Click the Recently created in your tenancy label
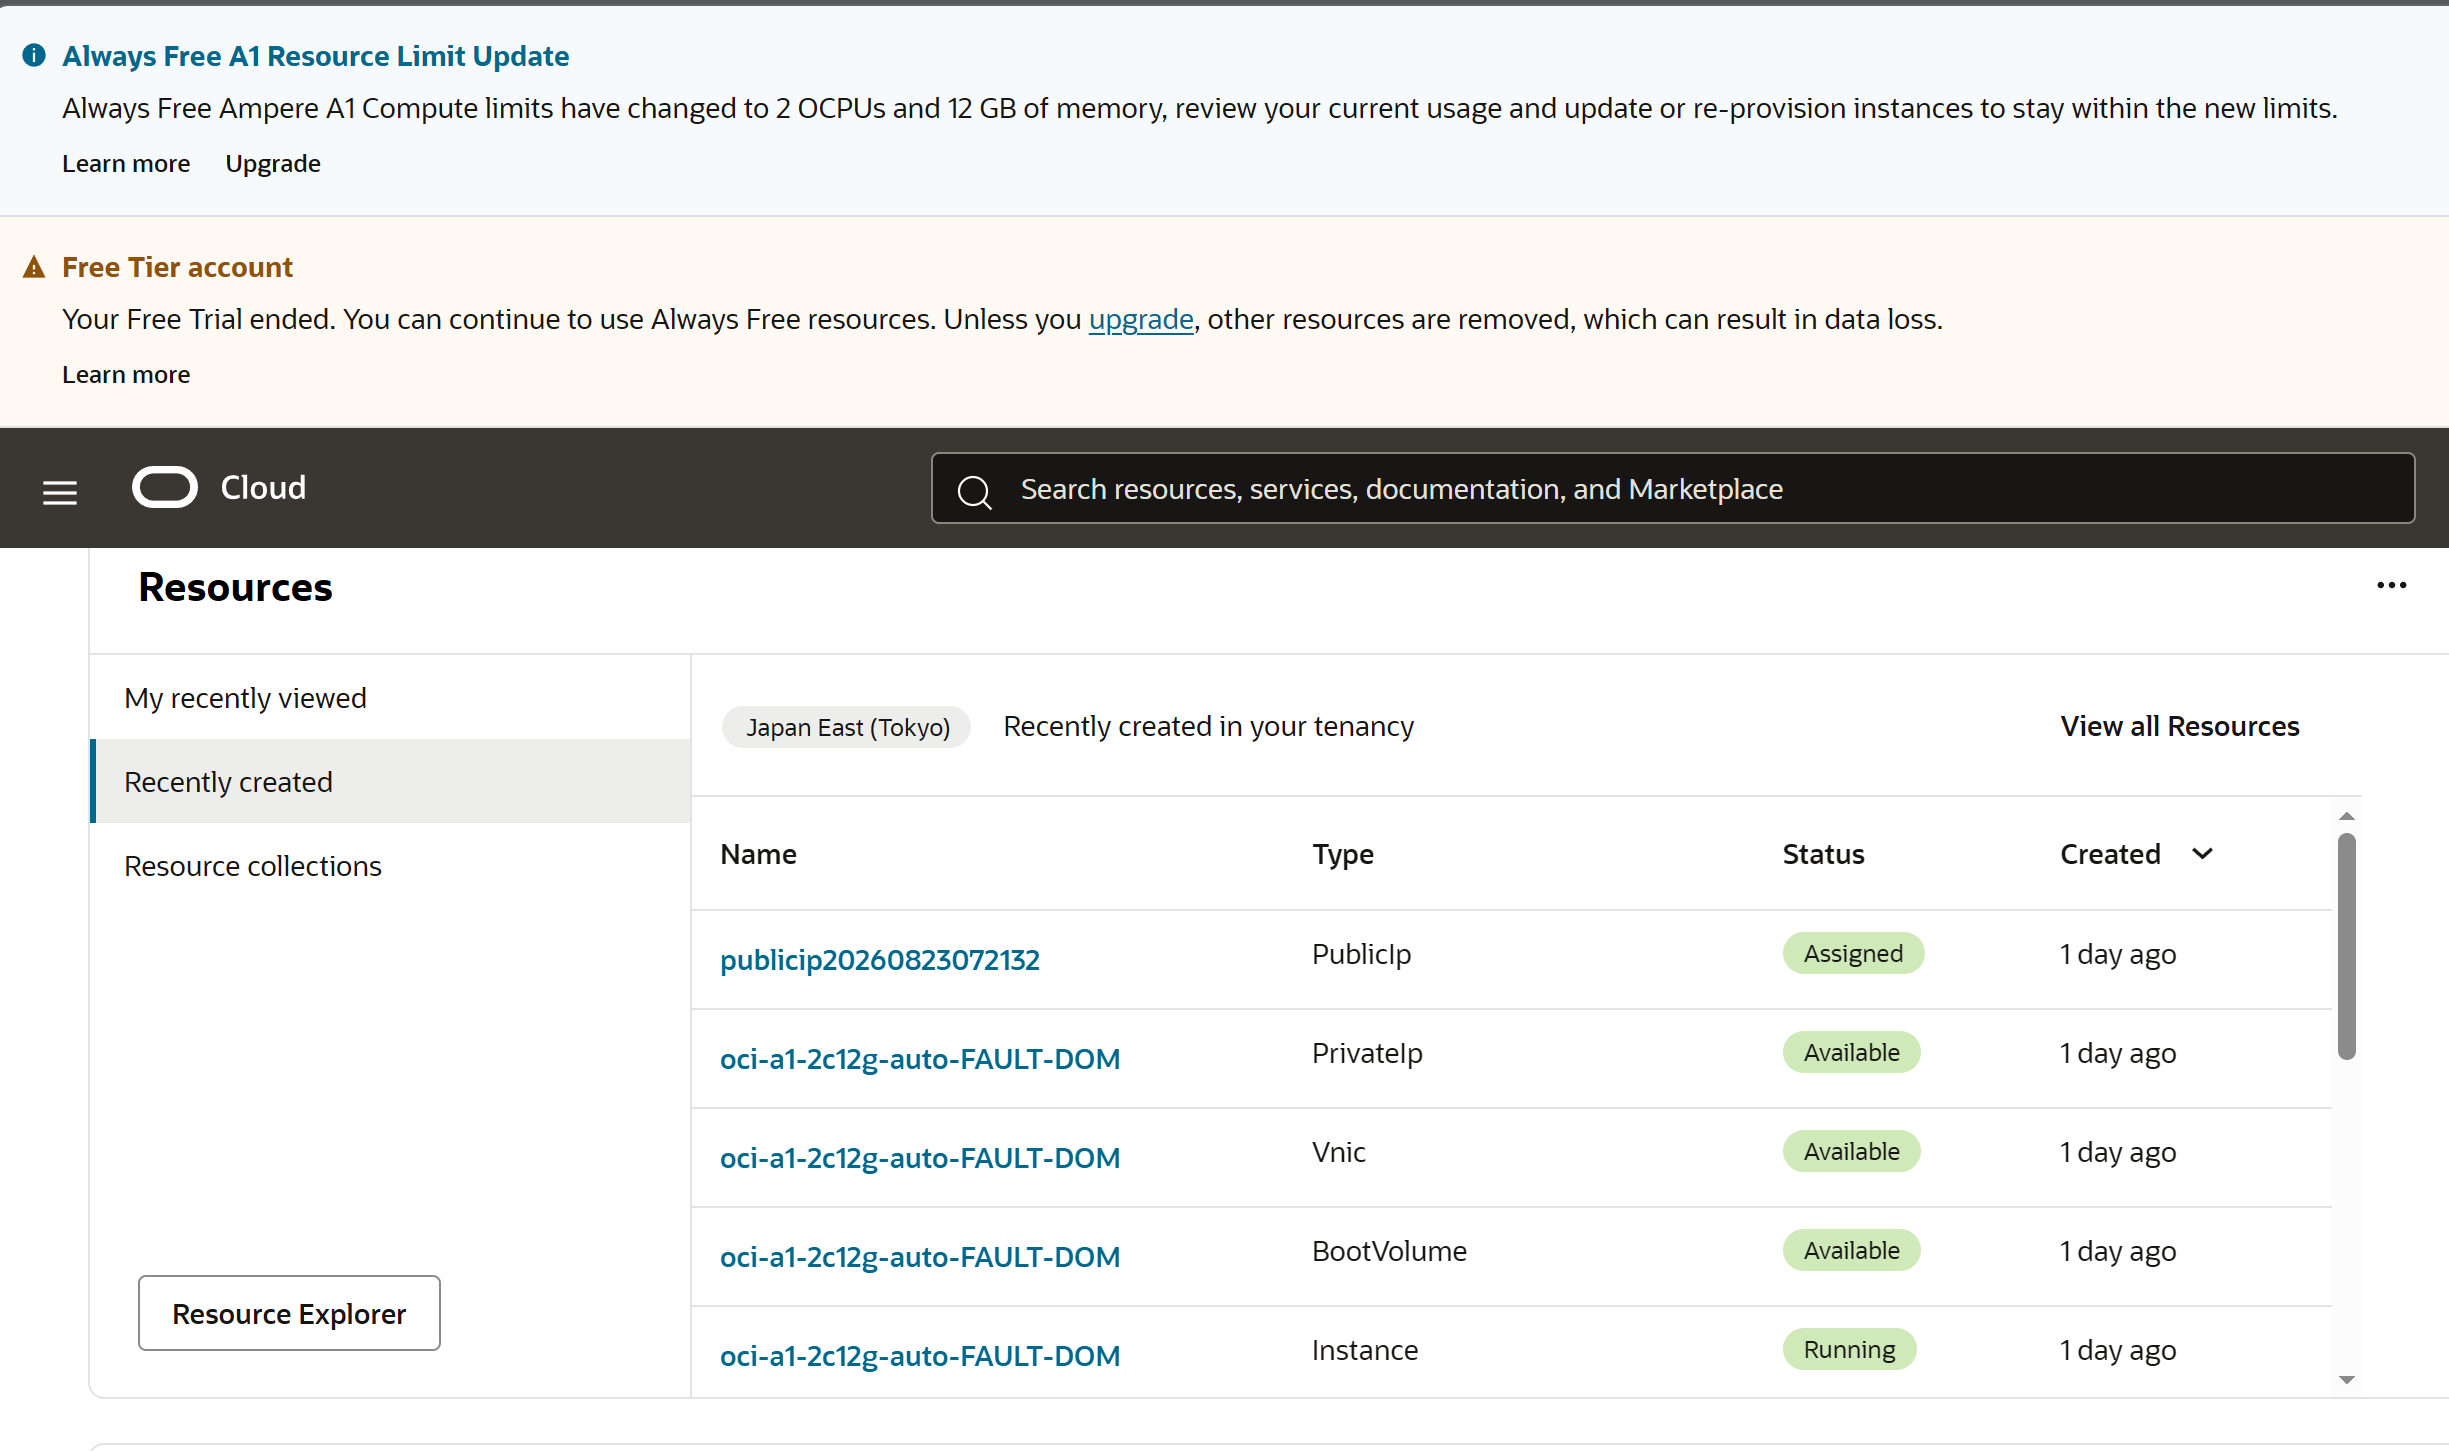The width and height of the screenshot is (2449, 1451). pyautogui.click(x=1208, y=726)
